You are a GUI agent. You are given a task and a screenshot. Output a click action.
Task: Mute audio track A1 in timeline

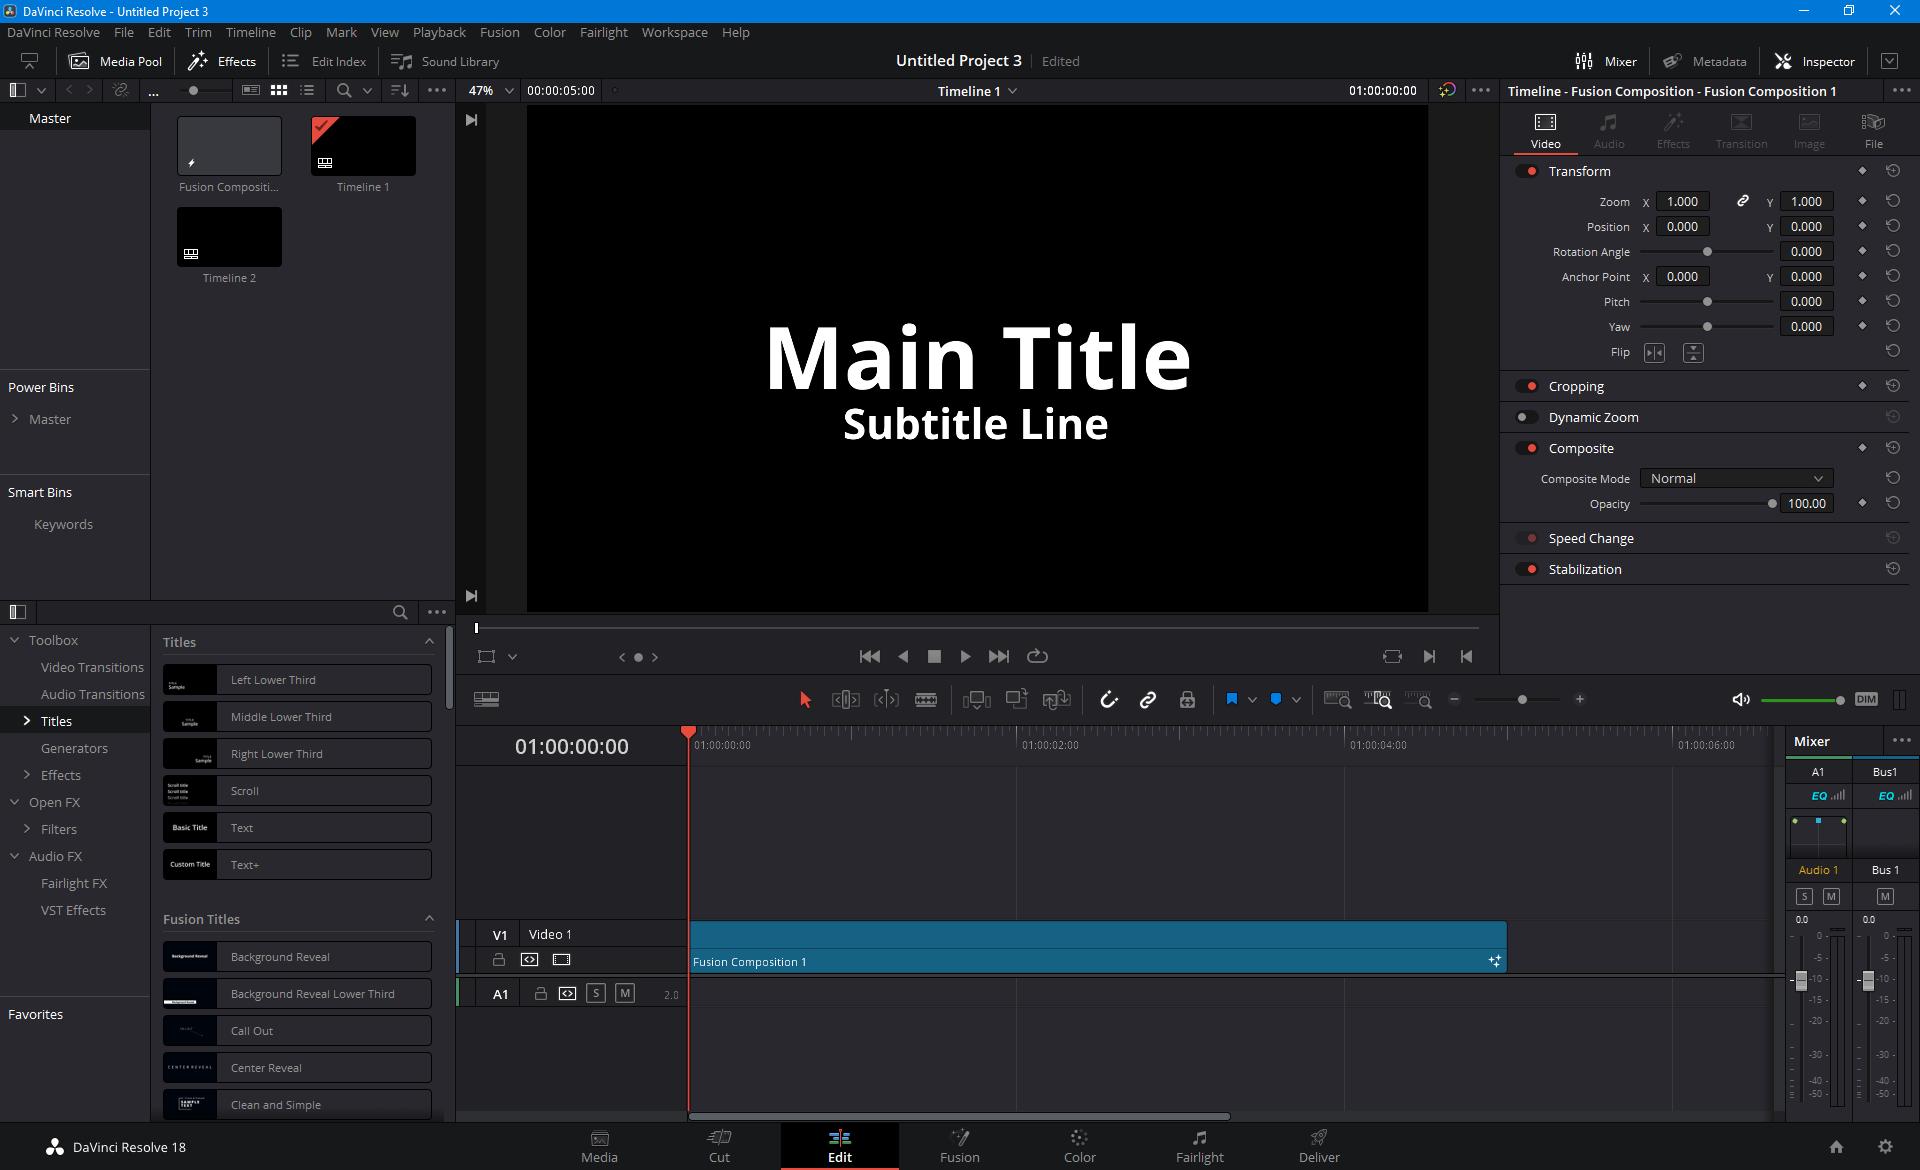point(625,993)
